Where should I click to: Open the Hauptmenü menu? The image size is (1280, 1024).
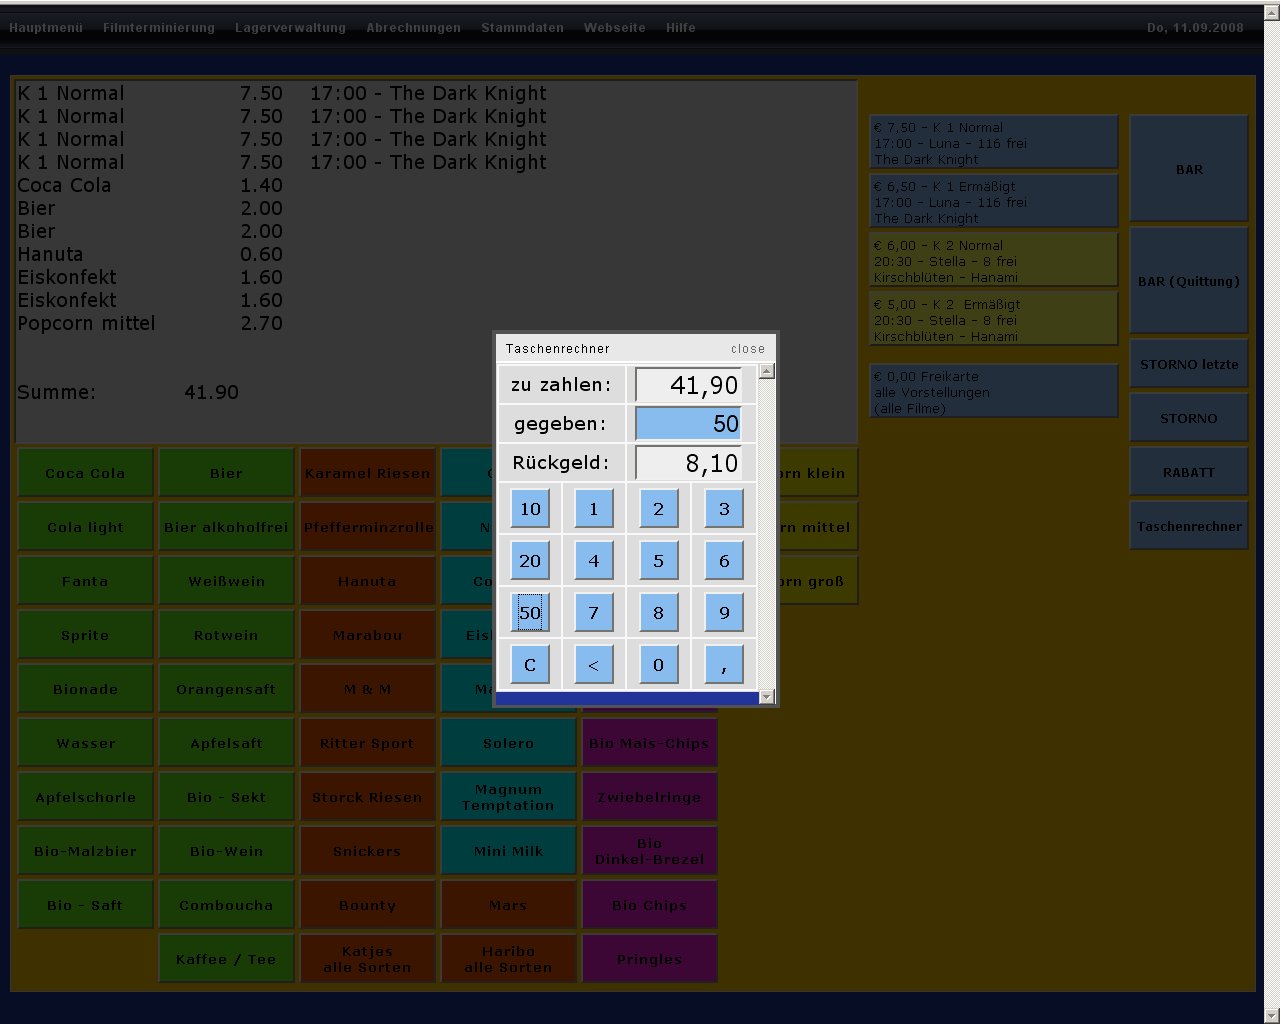46,28
